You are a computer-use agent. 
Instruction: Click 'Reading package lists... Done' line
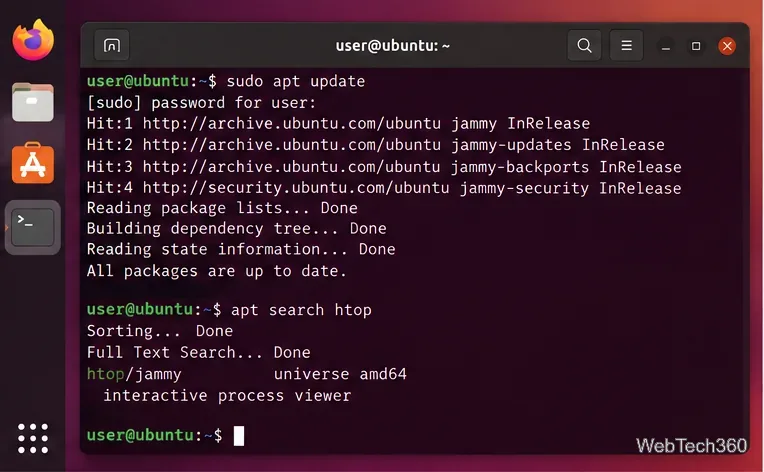pos(222,208)
